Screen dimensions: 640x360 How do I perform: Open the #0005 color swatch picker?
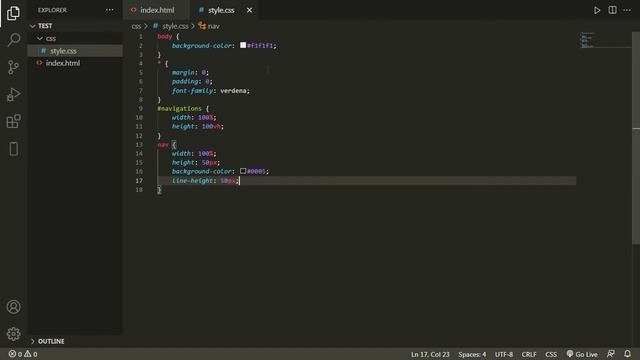(x=243, y=171)
